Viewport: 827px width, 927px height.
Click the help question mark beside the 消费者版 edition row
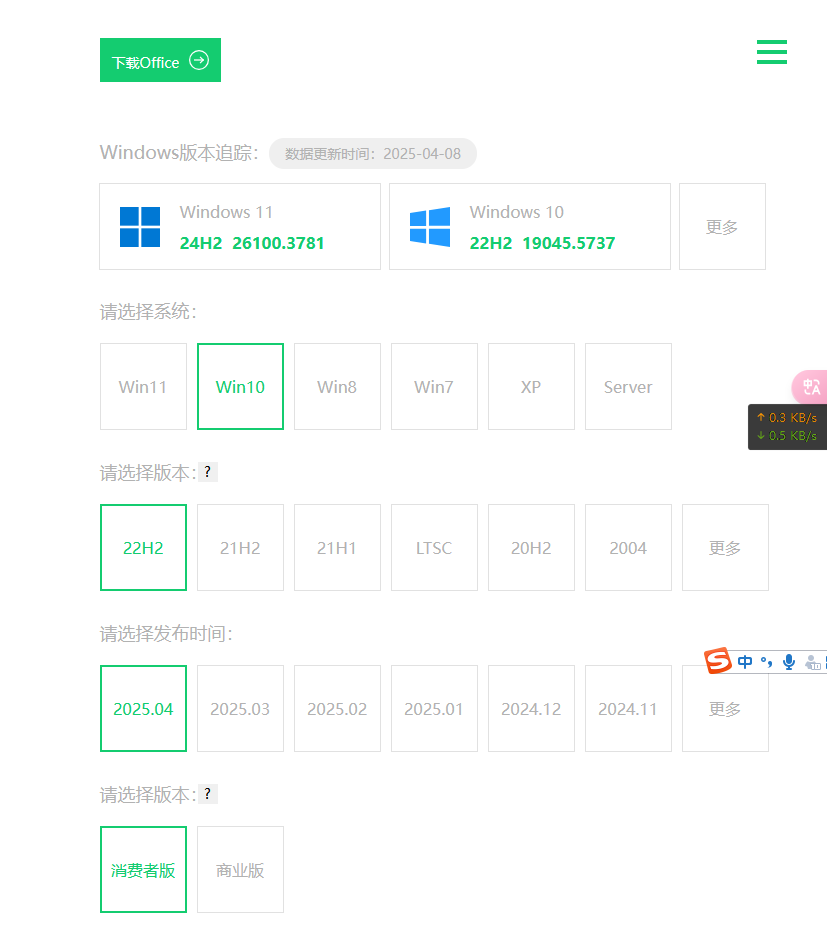(207, 793)
